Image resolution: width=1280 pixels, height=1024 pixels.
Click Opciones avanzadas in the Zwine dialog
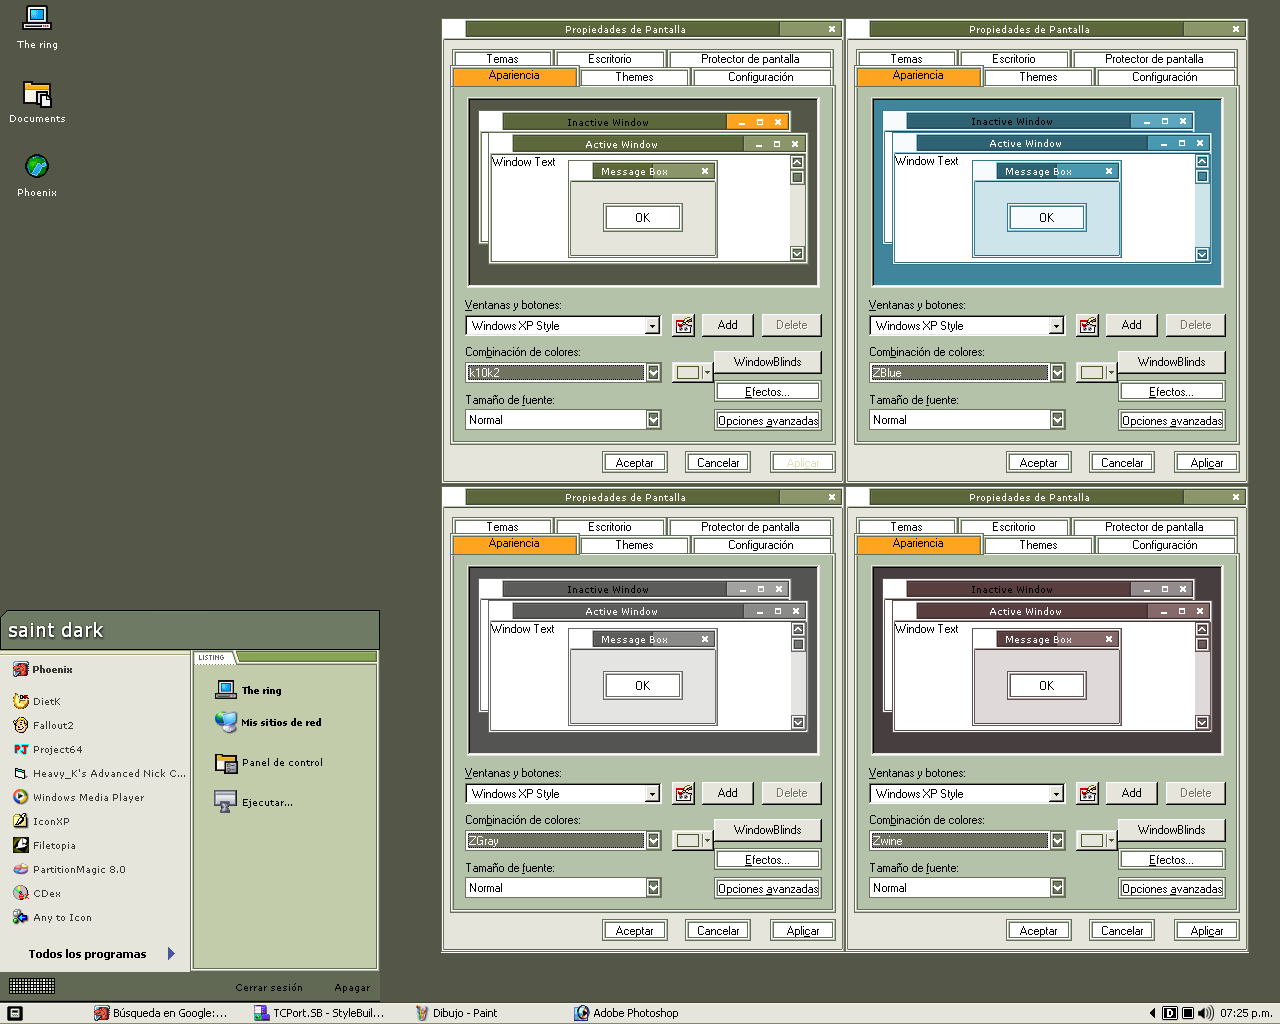tap(1171, 889)
